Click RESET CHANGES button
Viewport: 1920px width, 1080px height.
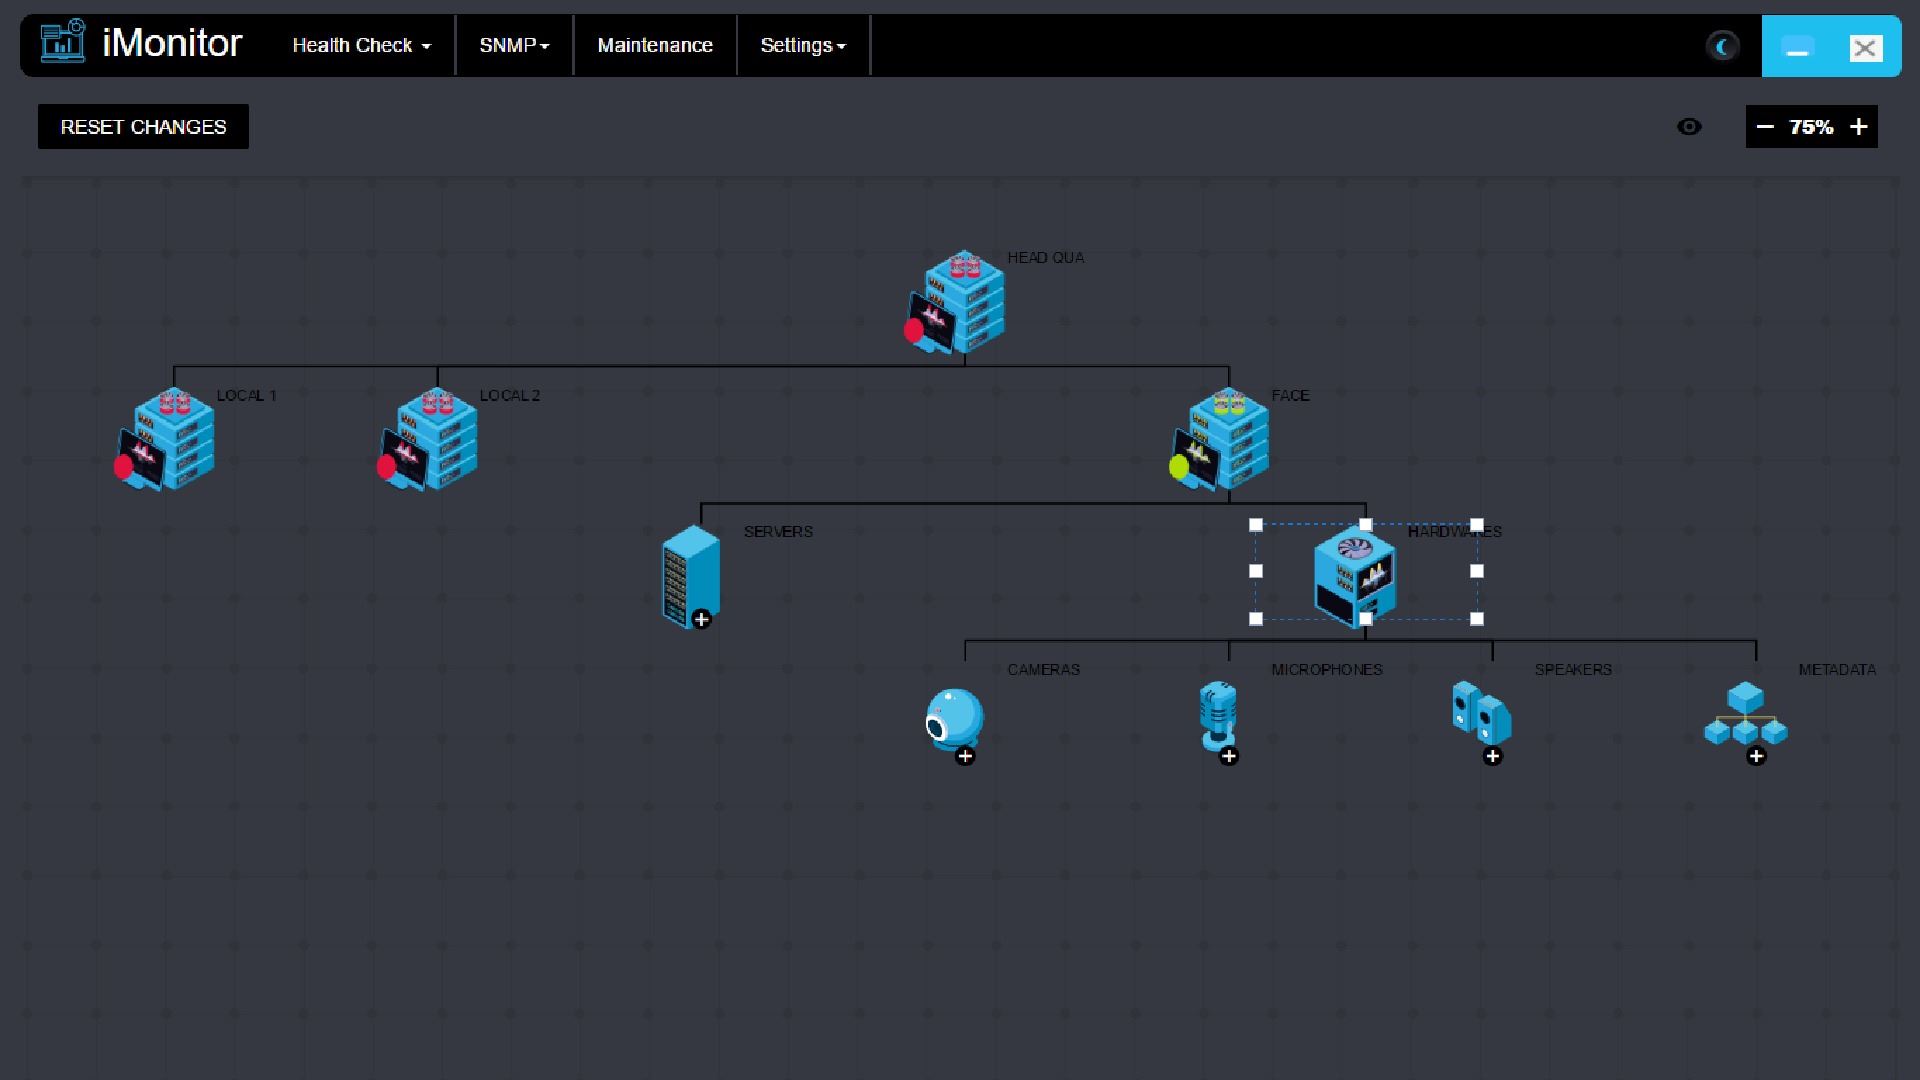click(x=143, y=127)
